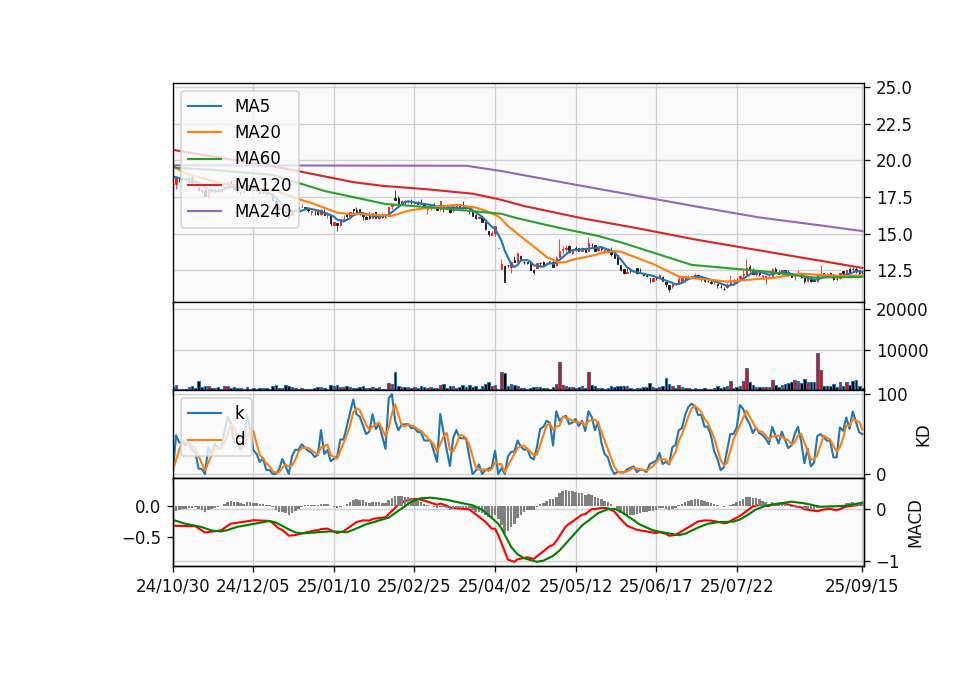Click the tallest volume bar in September
960x690 pixels.
[x=817, y=371]
